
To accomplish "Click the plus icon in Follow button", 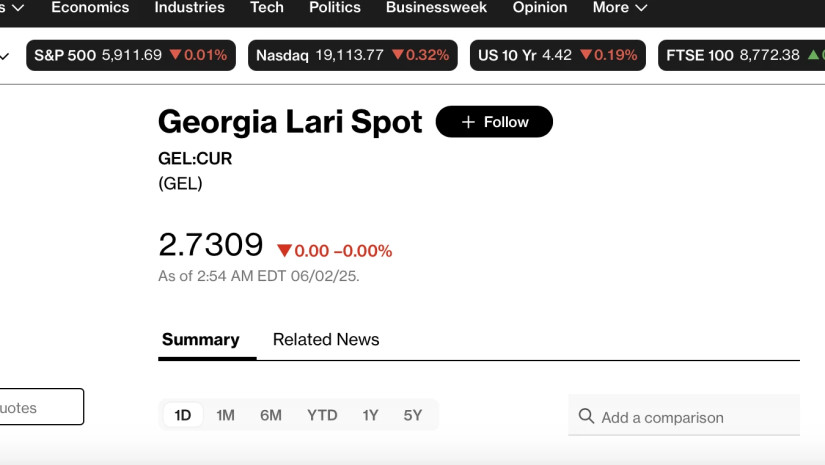I will 468,122.
